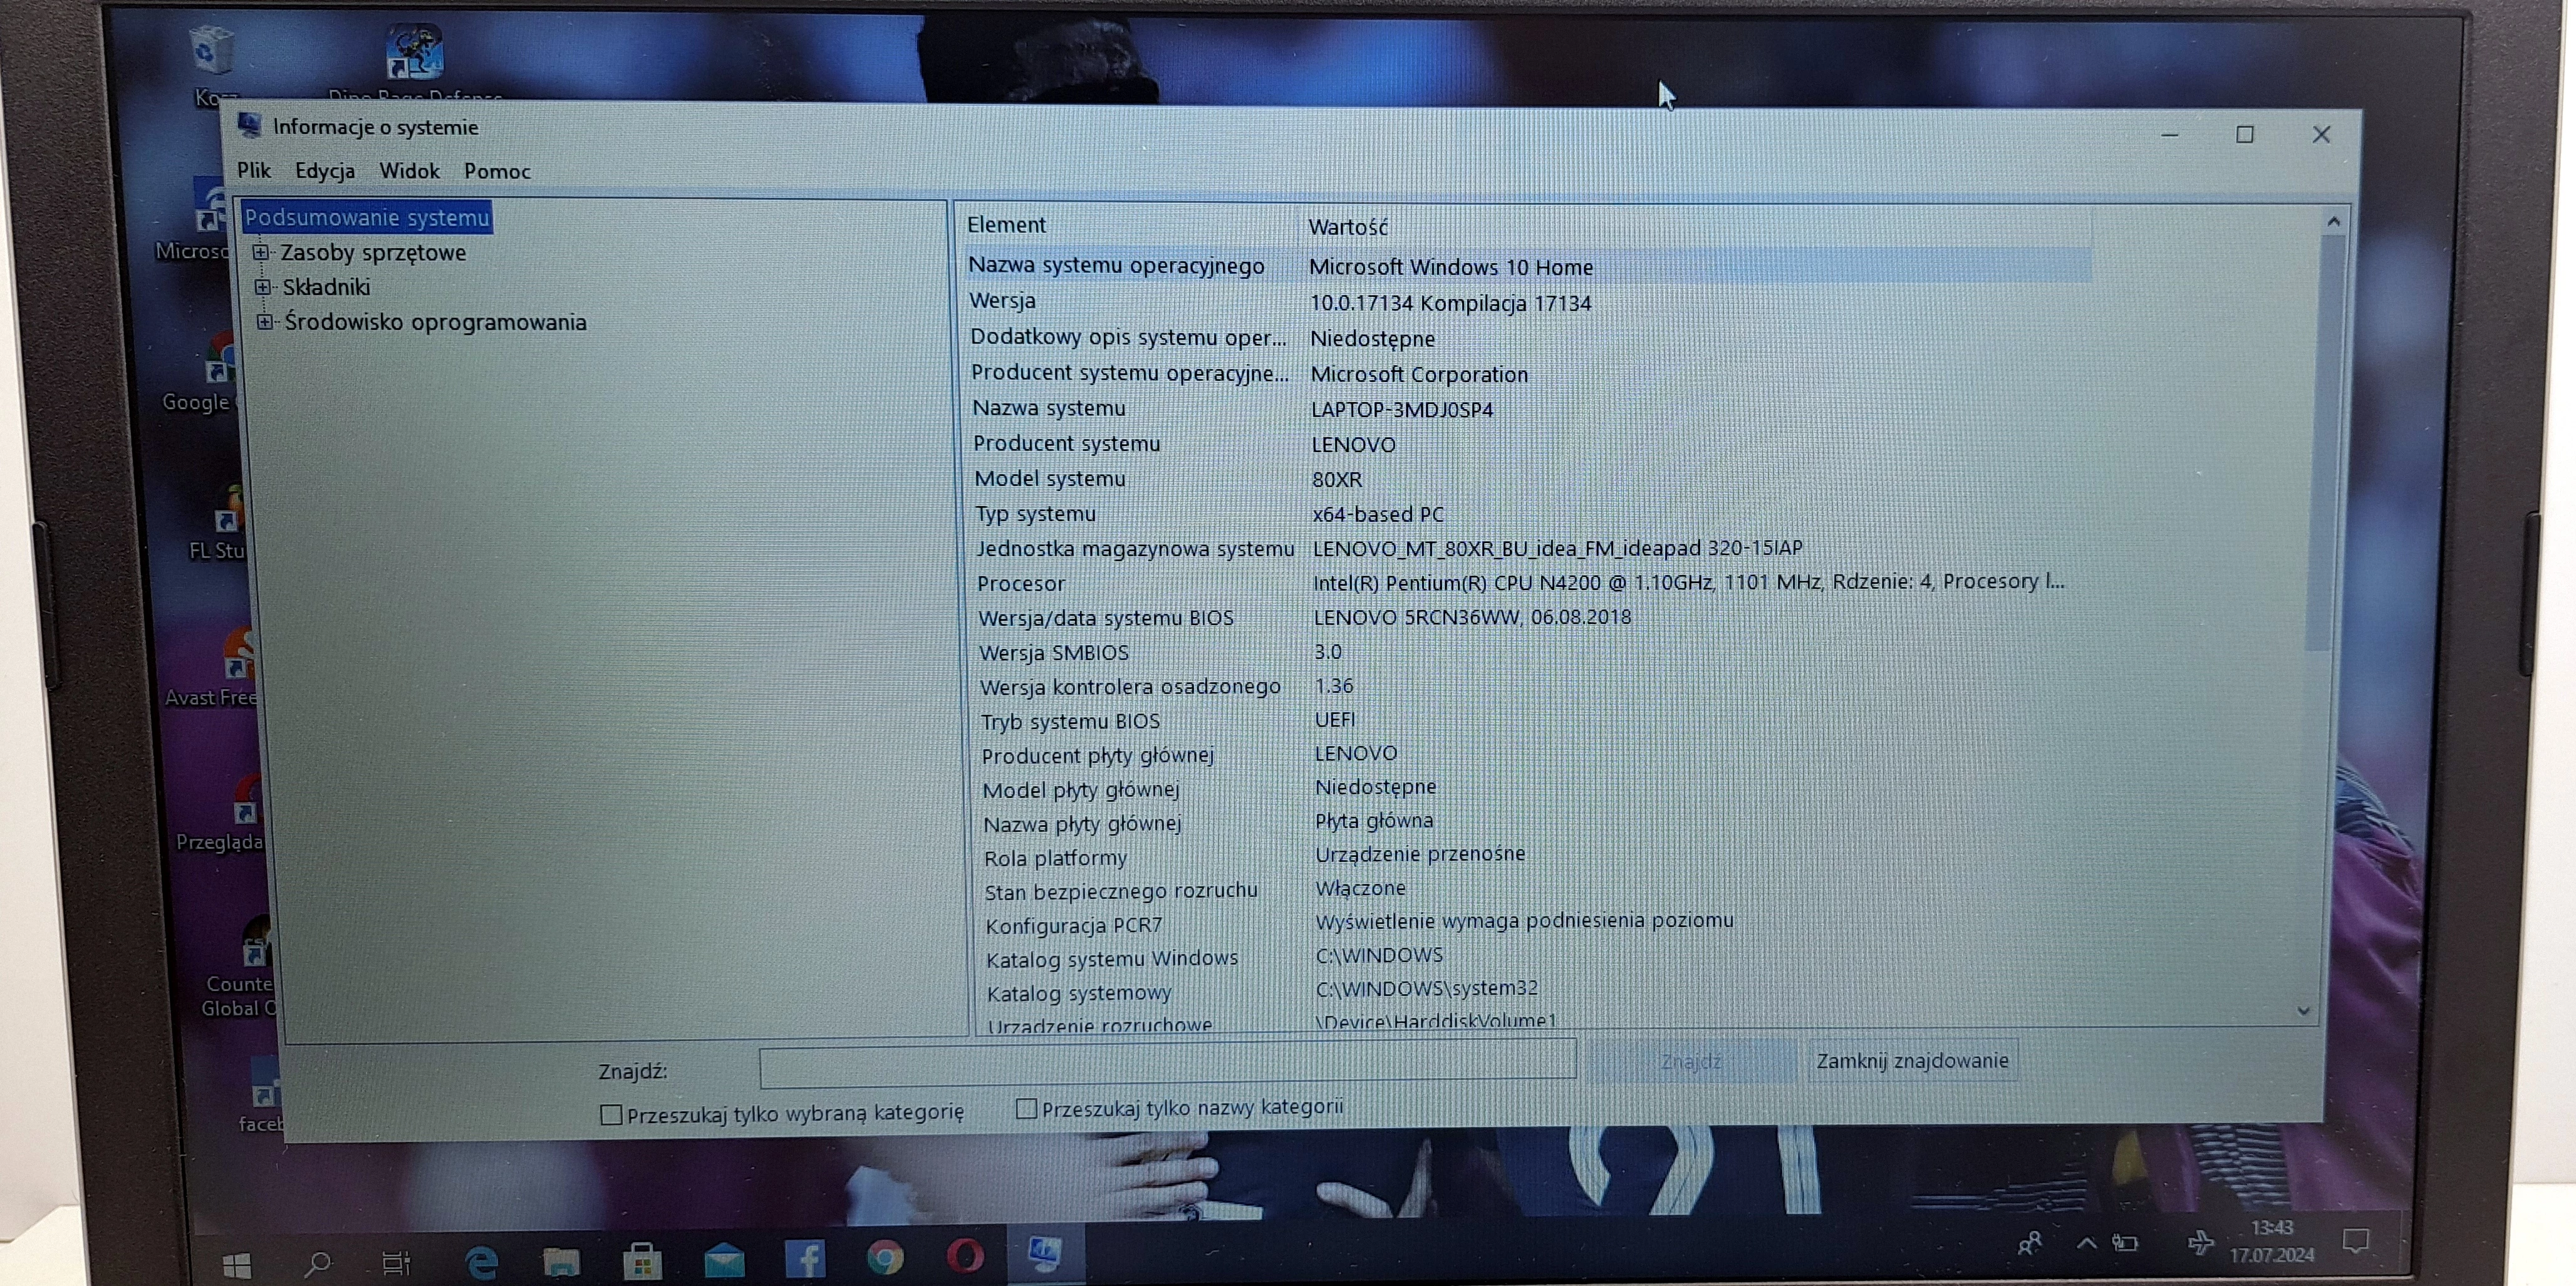Select 'Podsumowanie systemu' in the tree
The width and height of the screenshot is (2576, 1286).
[367, 217]
